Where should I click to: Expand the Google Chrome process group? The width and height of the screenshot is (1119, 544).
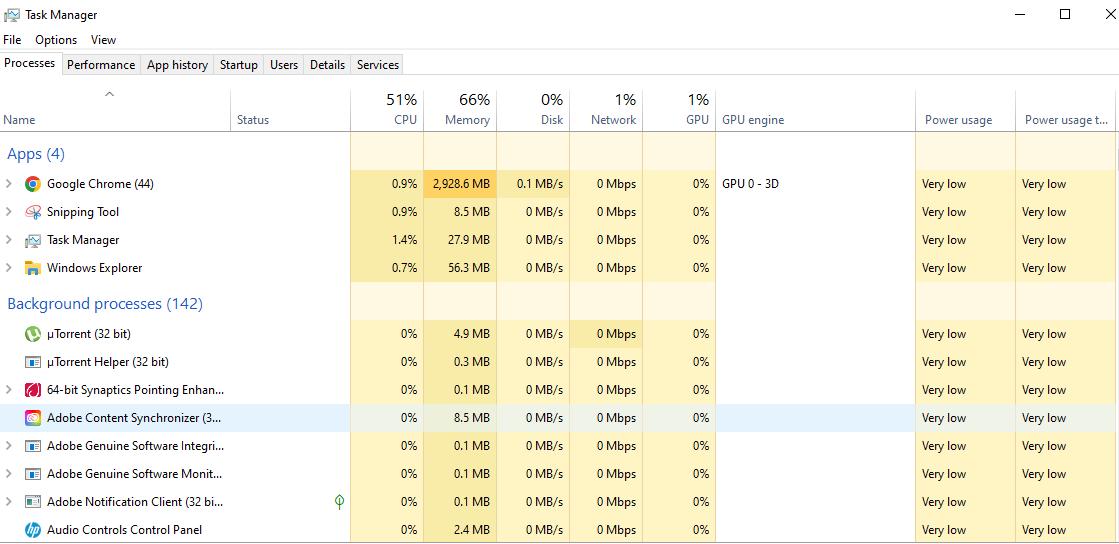[x=9, y=184]
